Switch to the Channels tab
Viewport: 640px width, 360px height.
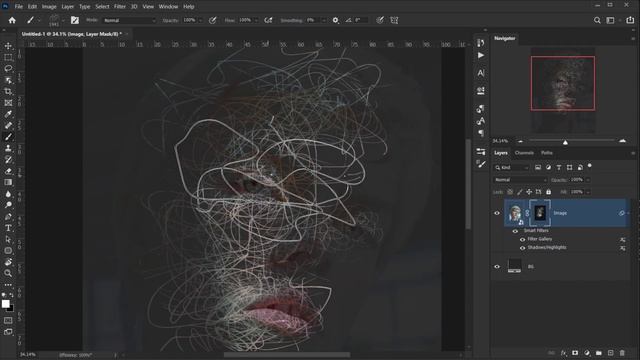524,153
